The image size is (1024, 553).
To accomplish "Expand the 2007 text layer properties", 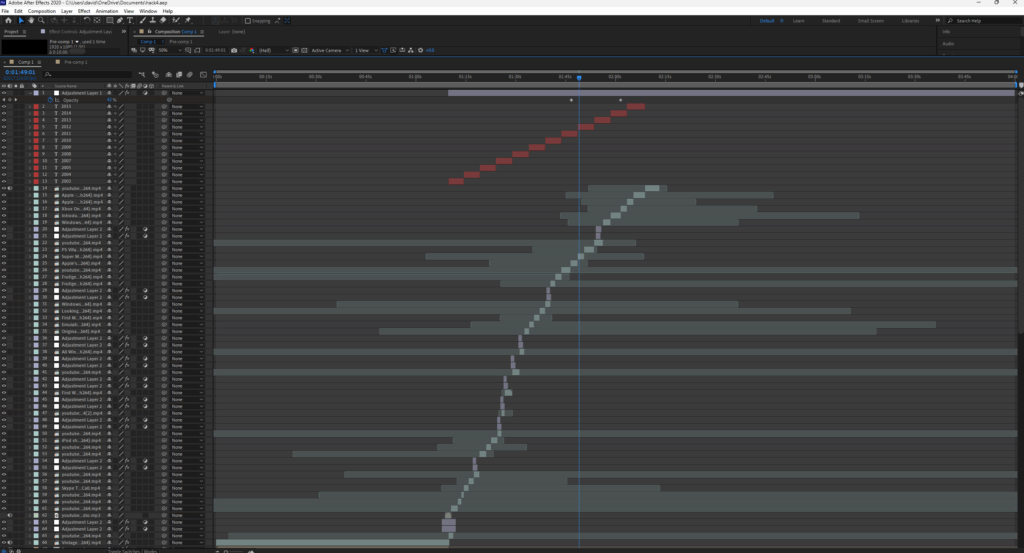I will pos(30,161).
